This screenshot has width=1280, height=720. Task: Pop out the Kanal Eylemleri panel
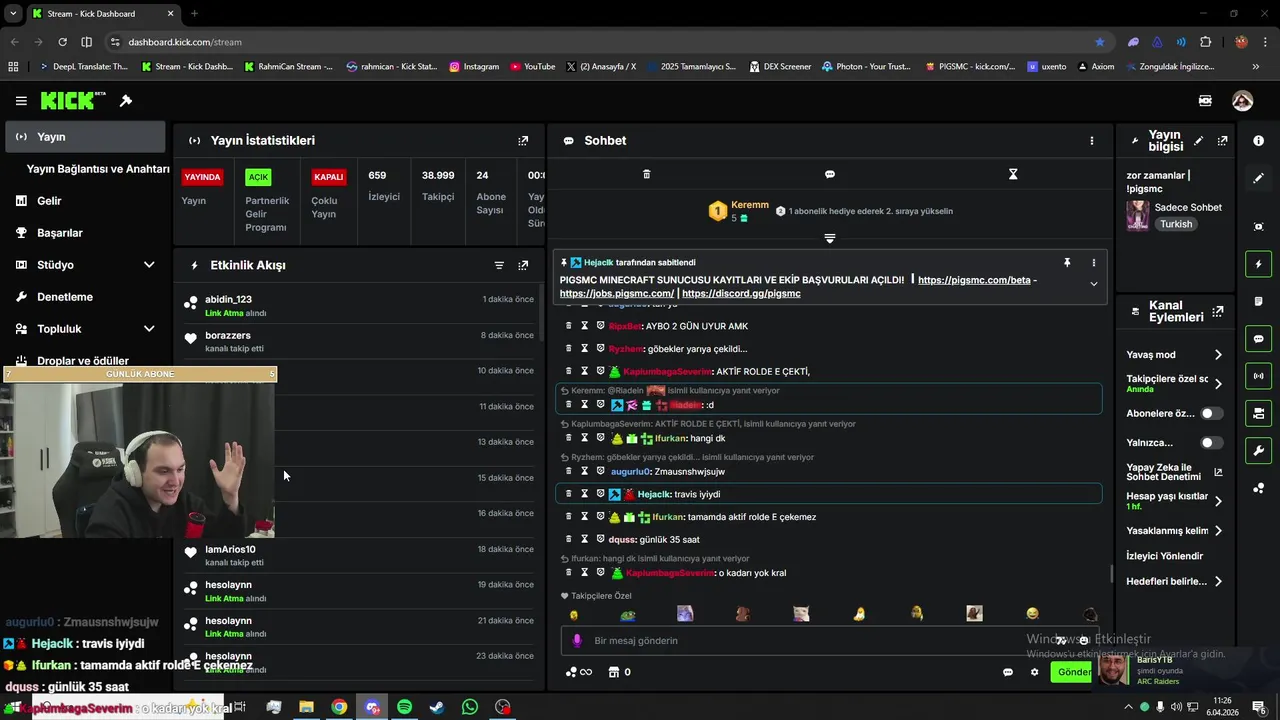(1217, 312)
